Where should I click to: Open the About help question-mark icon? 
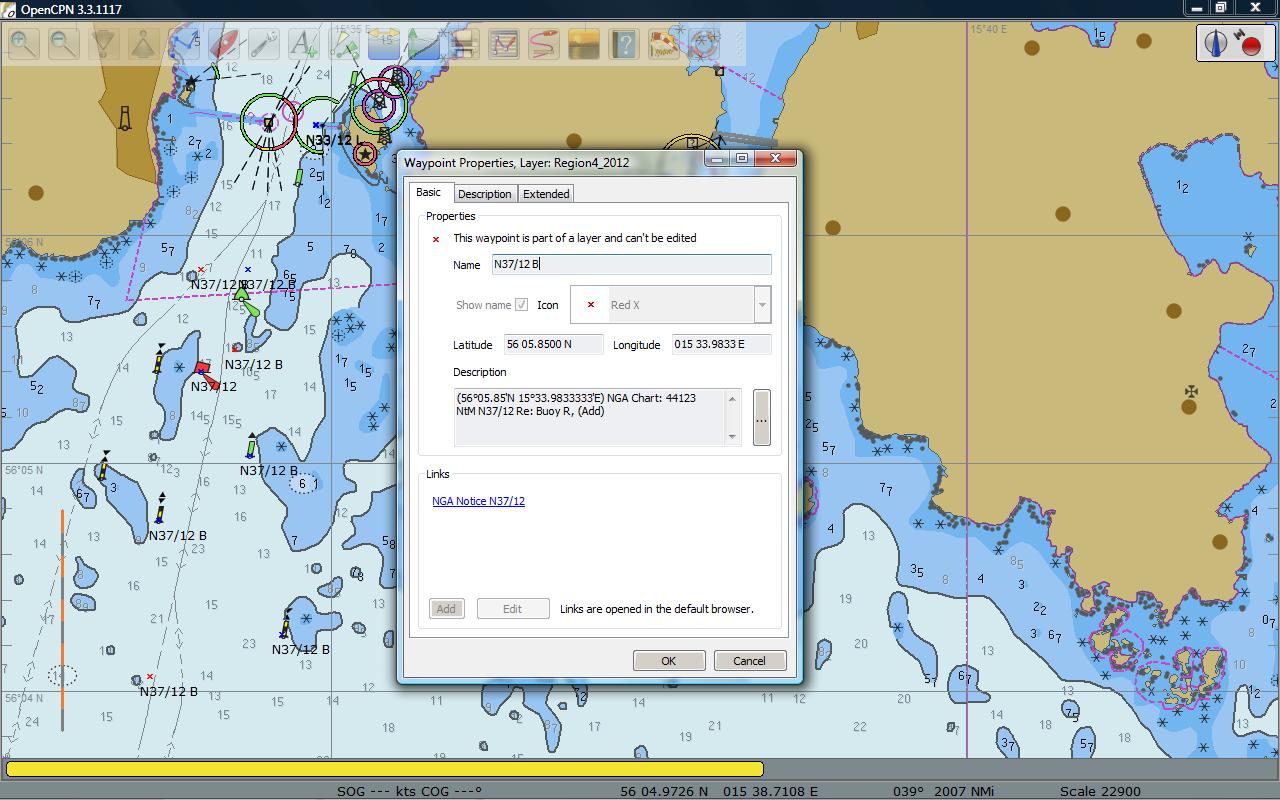click(624, 44)
